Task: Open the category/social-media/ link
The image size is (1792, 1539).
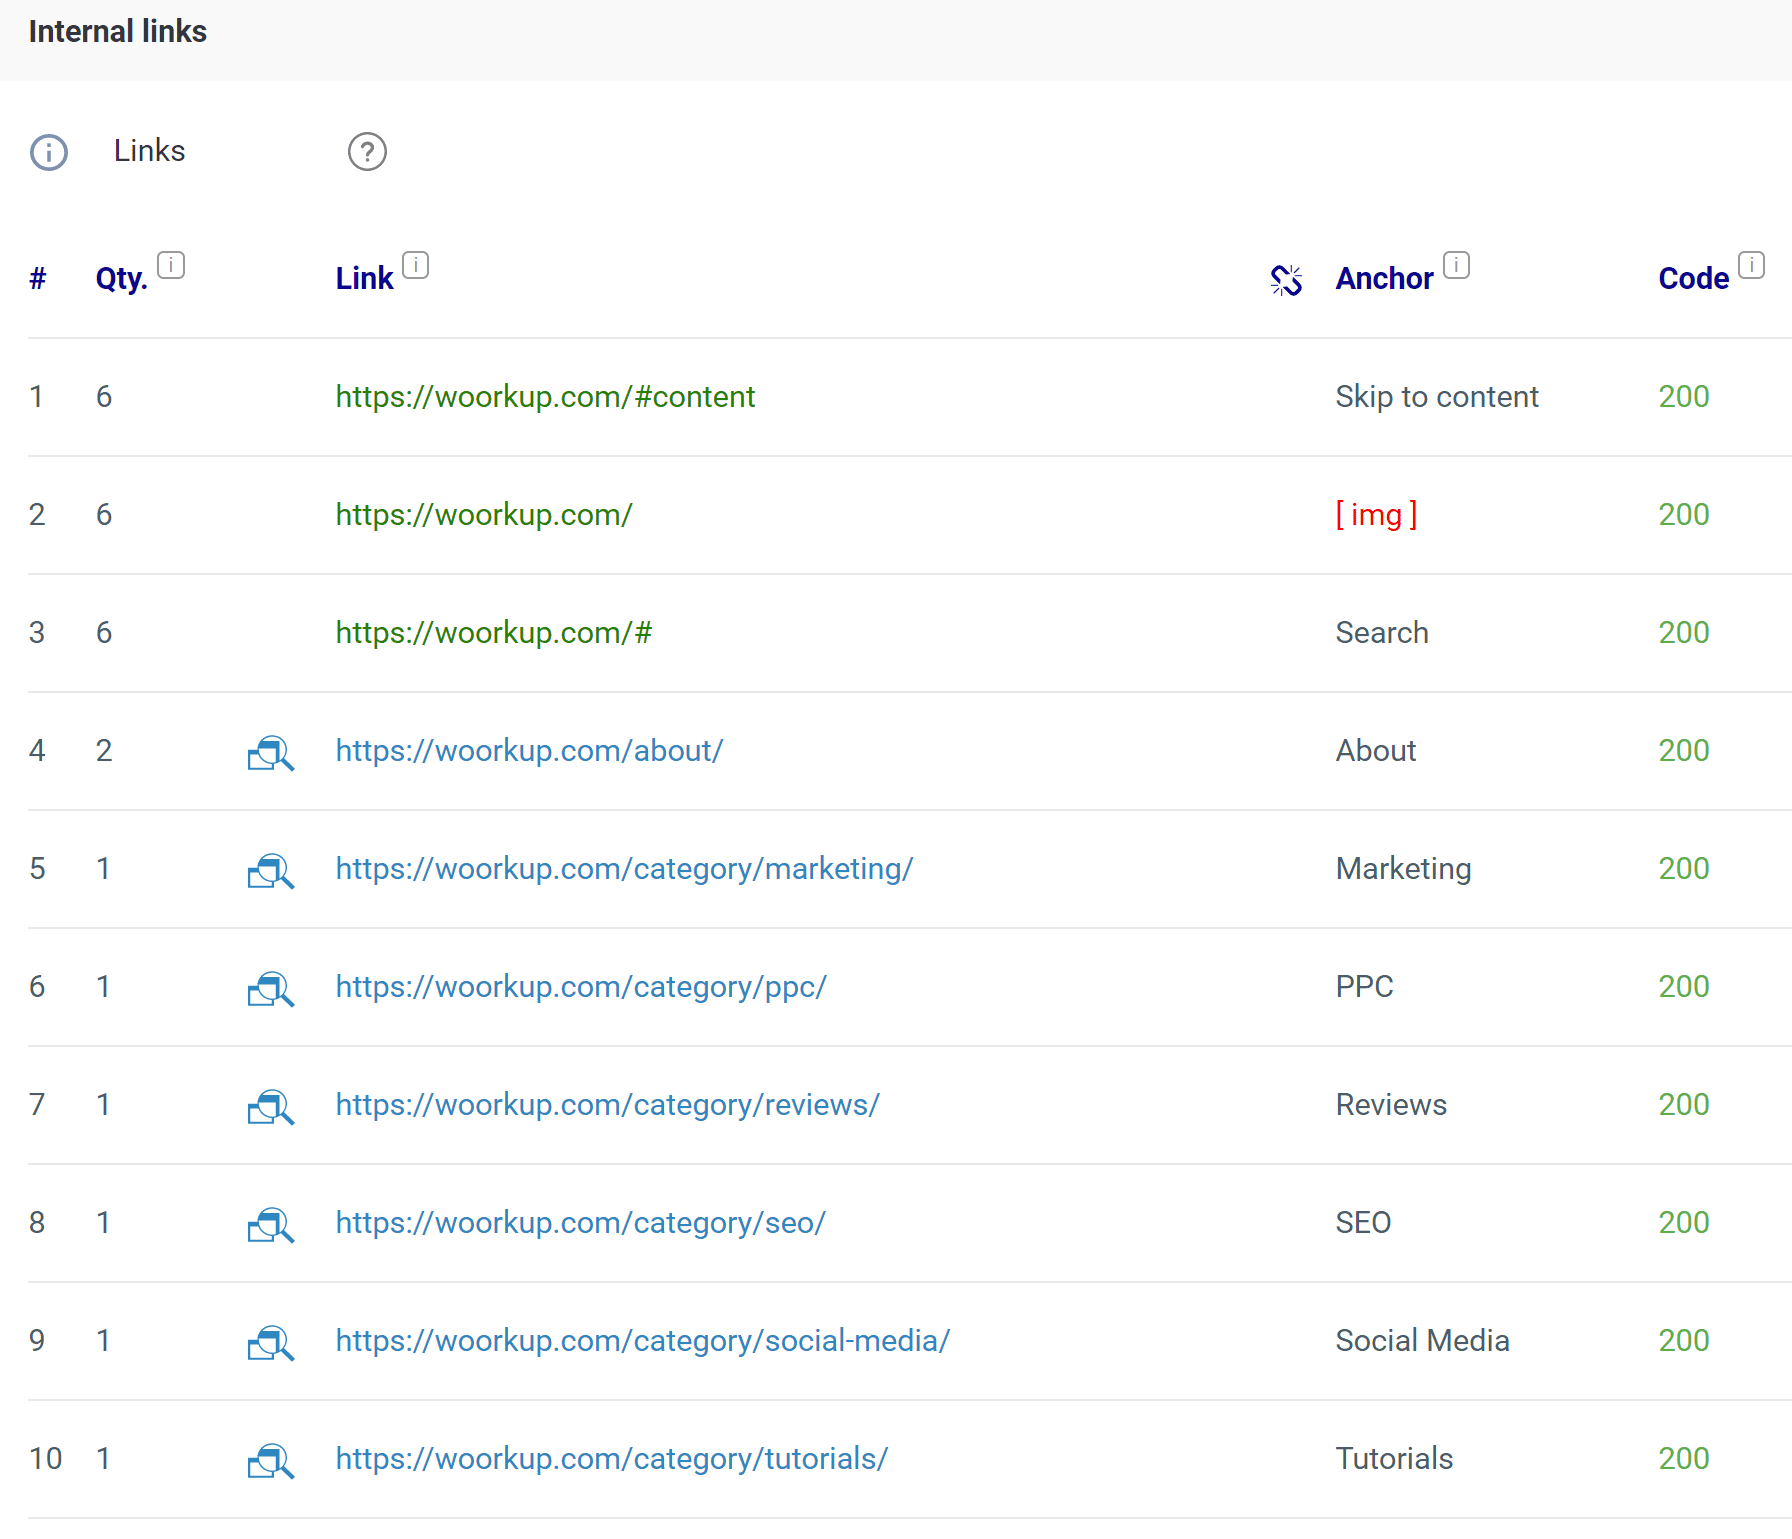Action: pos(643,1341)
